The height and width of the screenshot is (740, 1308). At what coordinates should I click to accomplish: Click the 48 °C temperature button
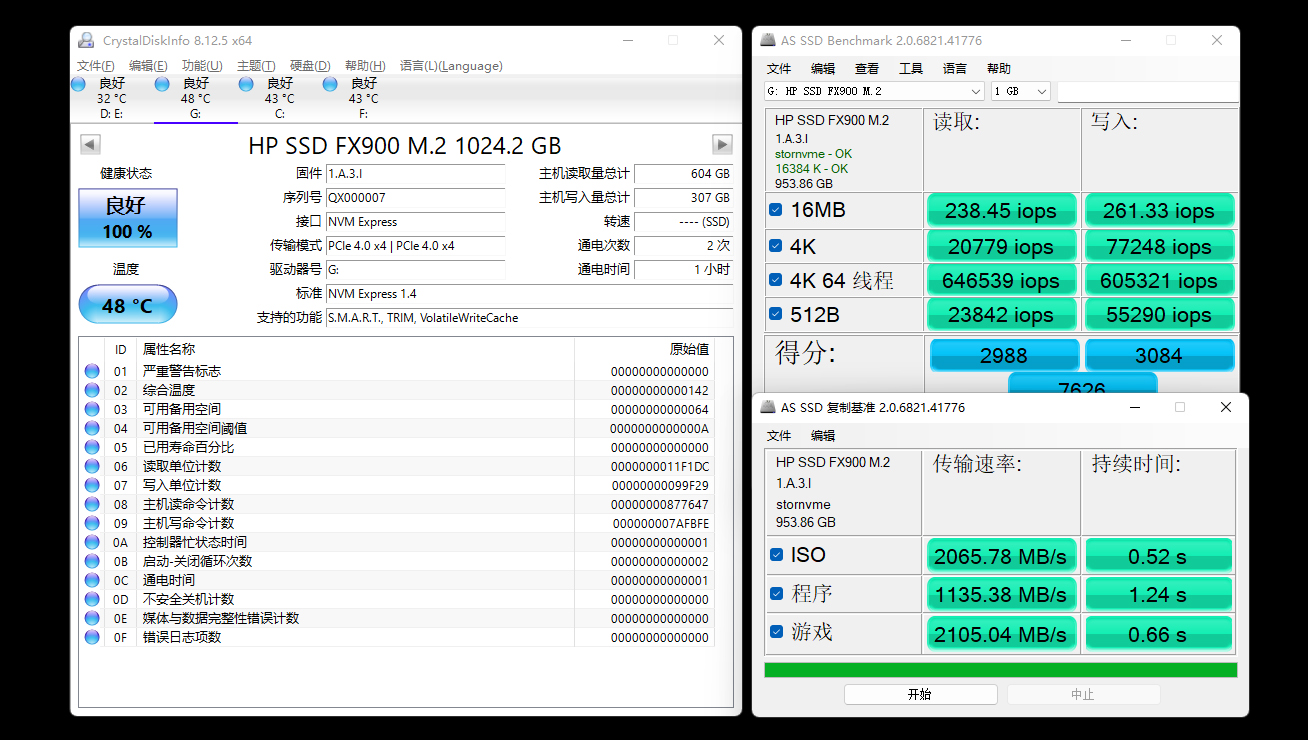[x=128, y=305]
